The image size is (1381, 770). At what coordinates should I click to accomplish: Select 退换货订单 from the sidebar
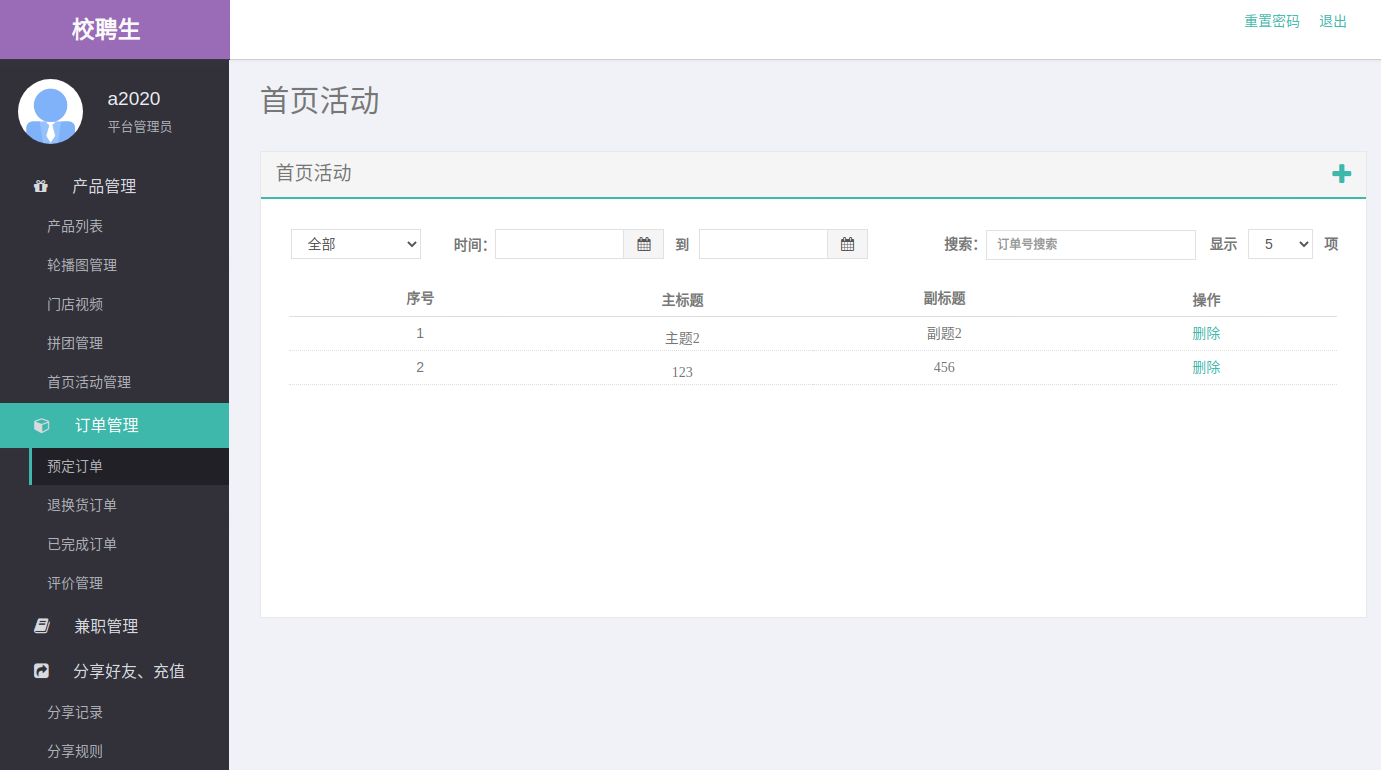(x=82, y=505)
